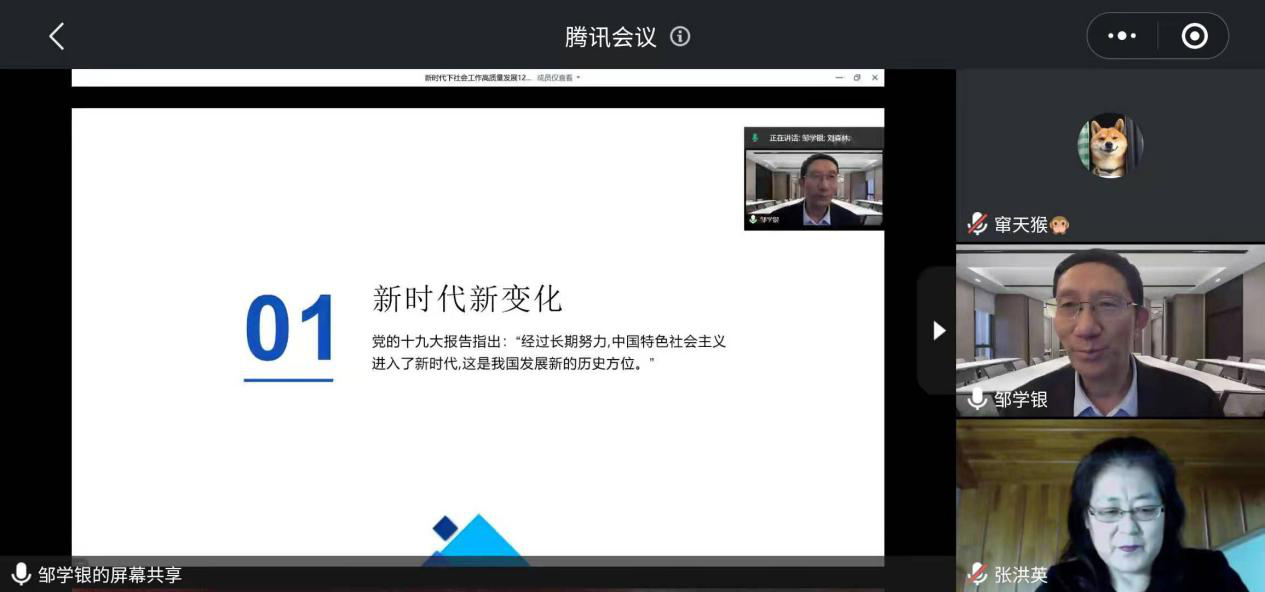The image size is (1265, 592).
Task: Collapse the participant video sidebar with the arrow
Action: click(x=938, y=330)
